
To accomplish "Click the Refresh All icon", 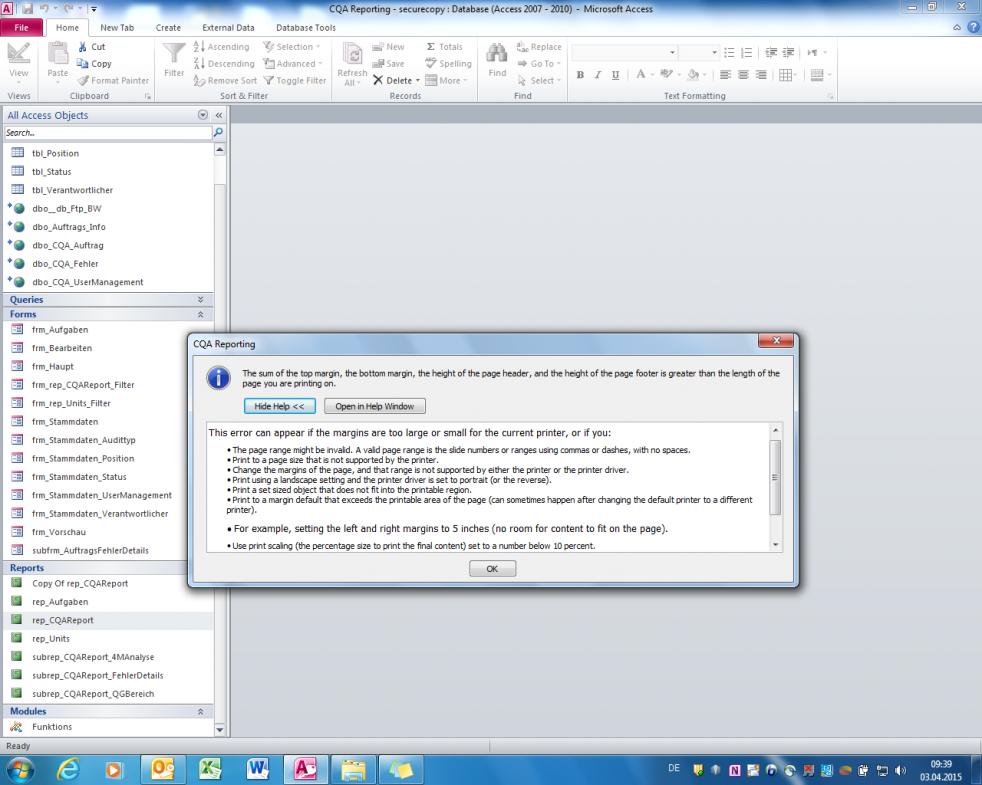I will pyautogui.click(x=352, y=55).
